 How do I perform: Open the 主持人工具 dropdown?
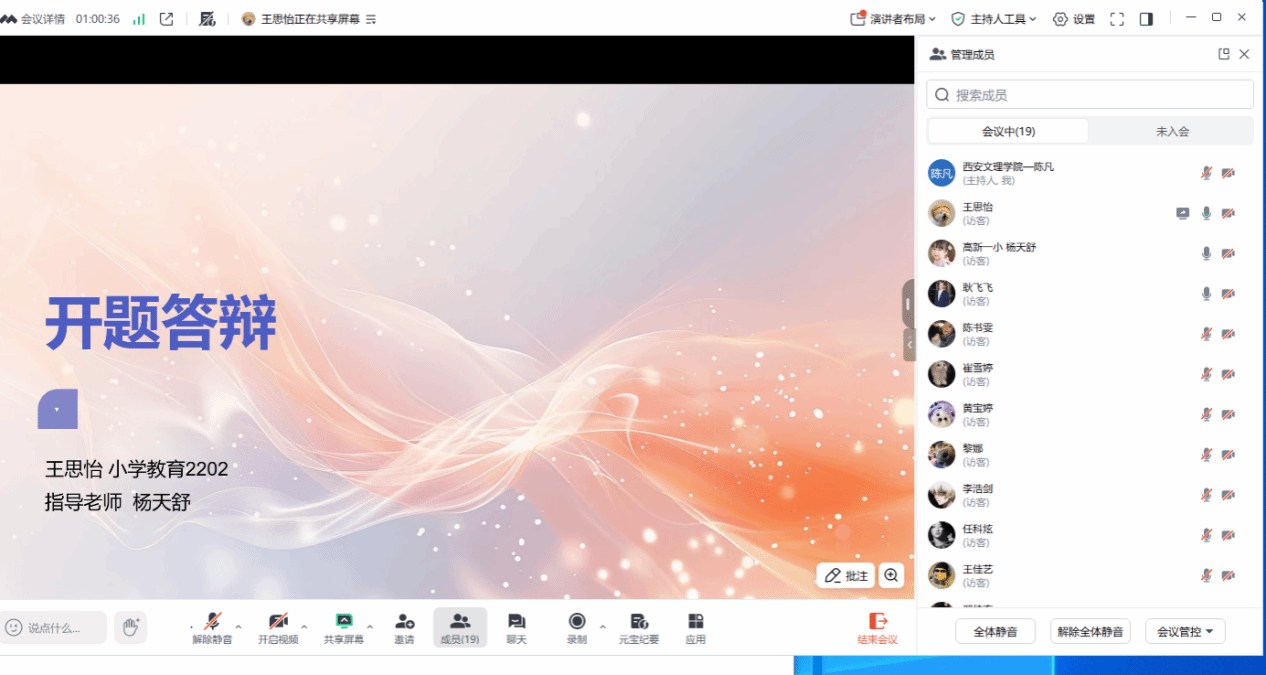(x=994, y=19)
